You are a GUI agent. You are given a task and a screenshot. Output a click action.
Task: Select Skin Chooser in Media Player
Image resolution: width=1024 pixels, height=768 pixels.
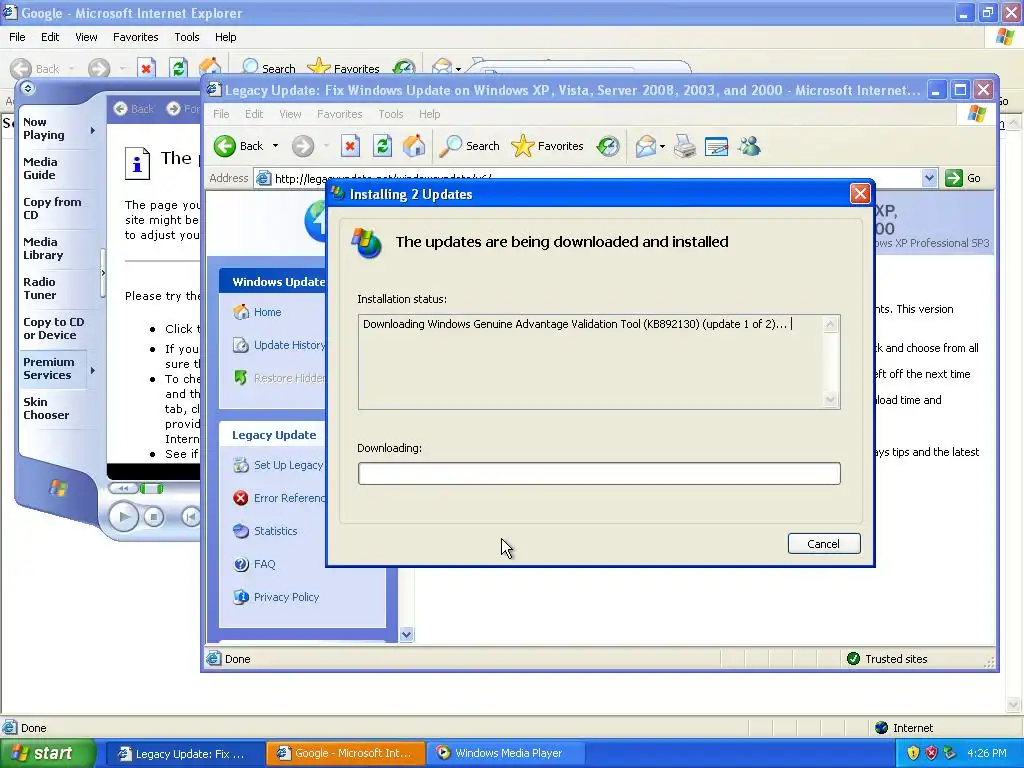click(46, 408)
